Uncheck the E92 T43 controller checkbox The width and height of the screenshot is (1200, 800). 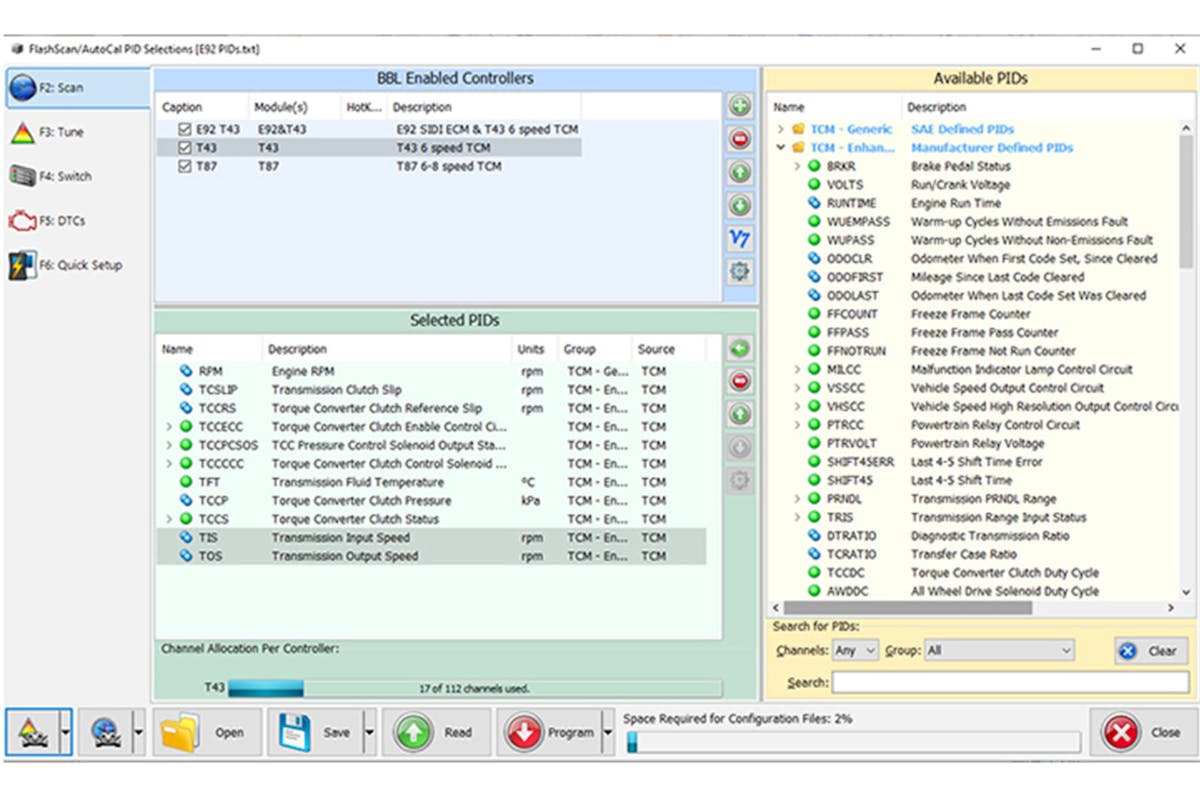tap(184, 130)
